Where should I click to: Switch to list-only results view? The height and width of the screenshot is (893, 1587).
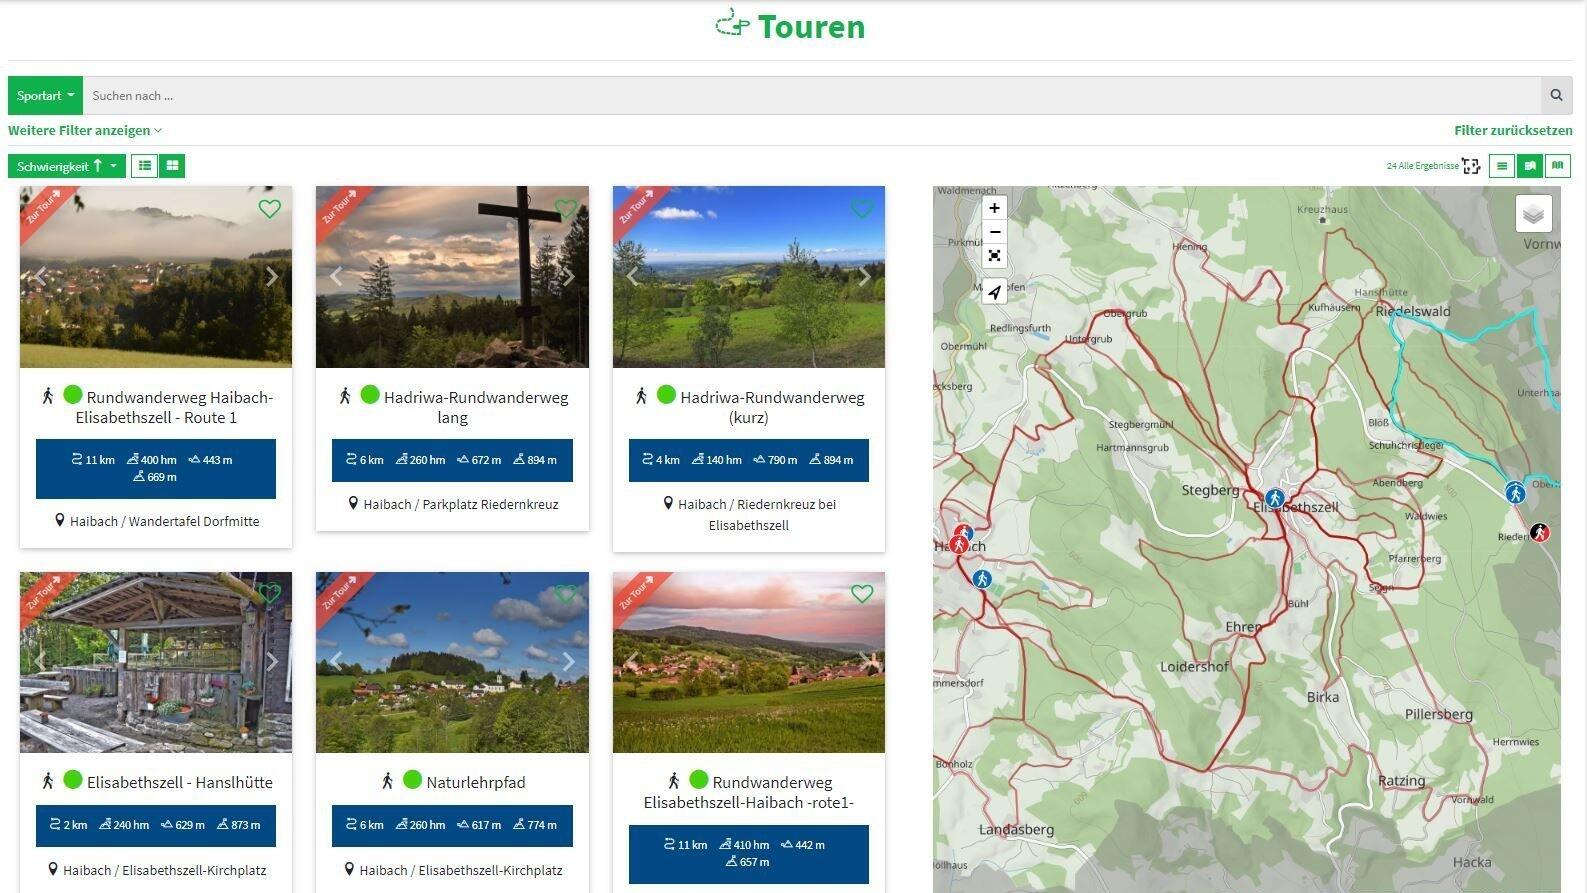pyautogui.click(x=1501, y=166)
